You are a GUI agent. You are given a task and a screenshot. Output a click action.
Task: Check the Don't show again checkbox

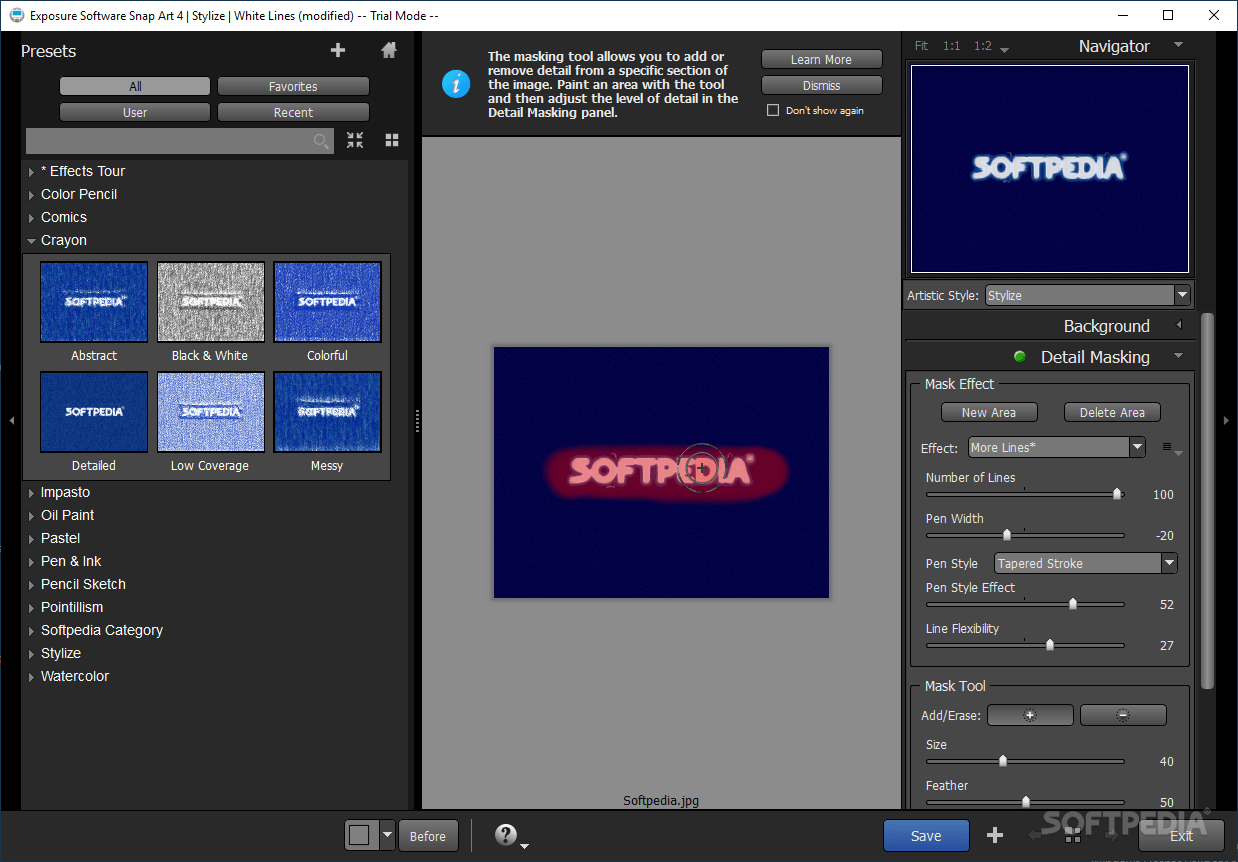tap(772, 110)
